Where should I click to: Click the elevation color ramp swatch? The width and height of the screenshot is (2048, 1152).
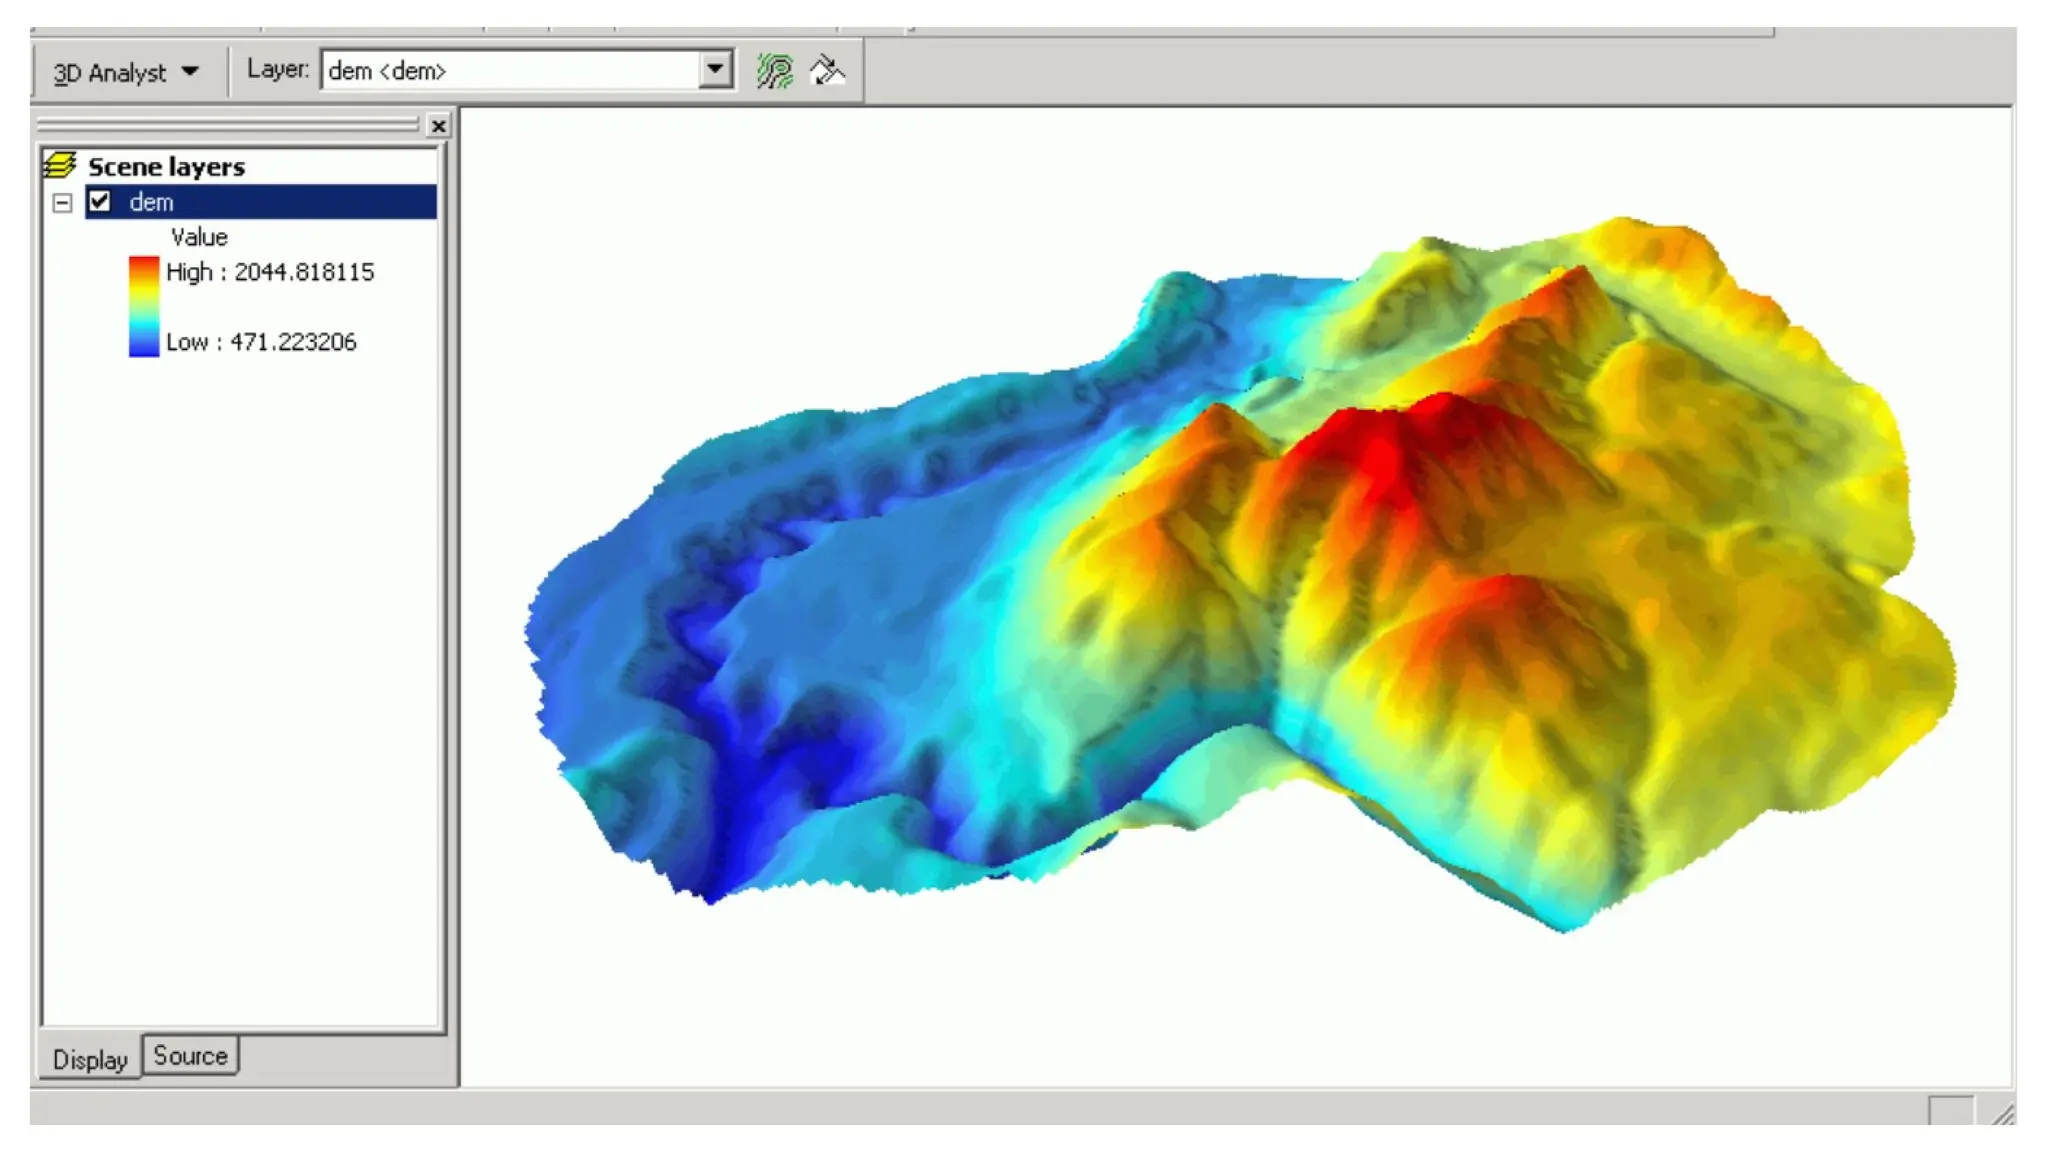coord(144,307)
